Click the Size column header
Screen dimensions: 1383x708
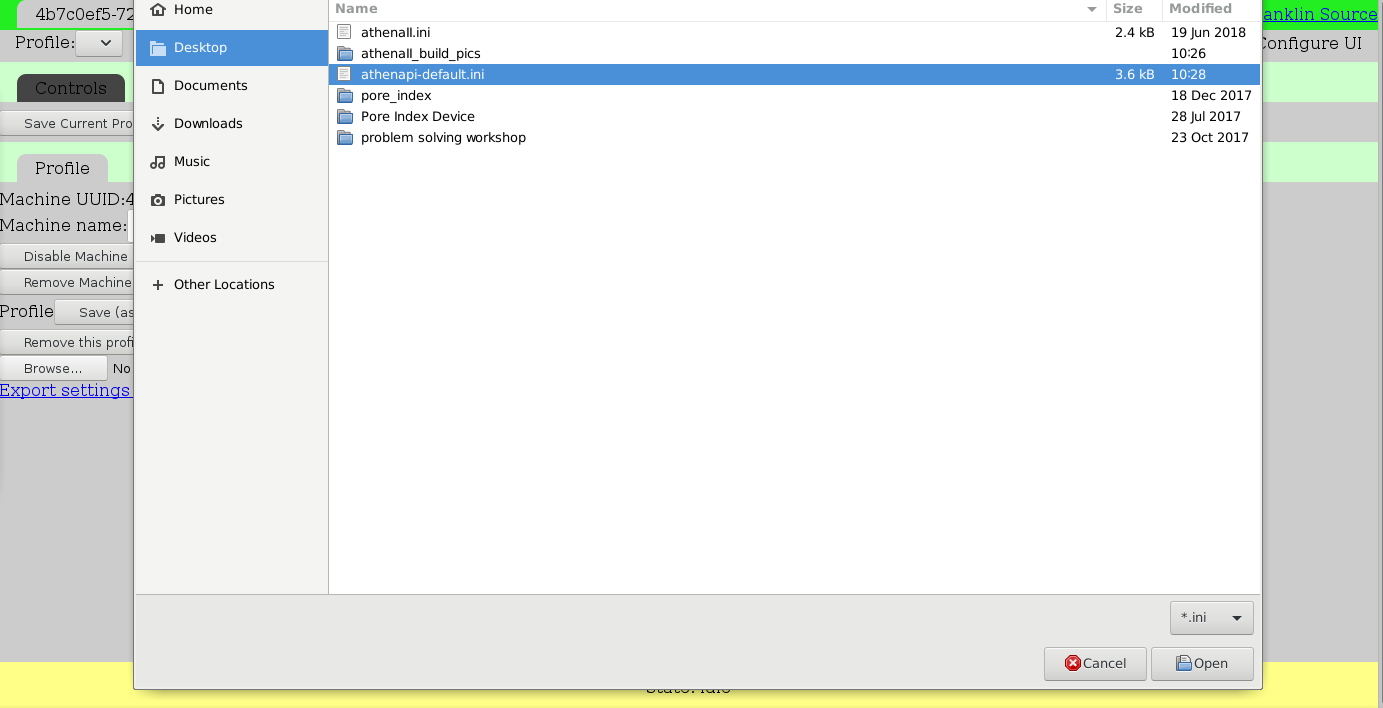pos(1128,9)
